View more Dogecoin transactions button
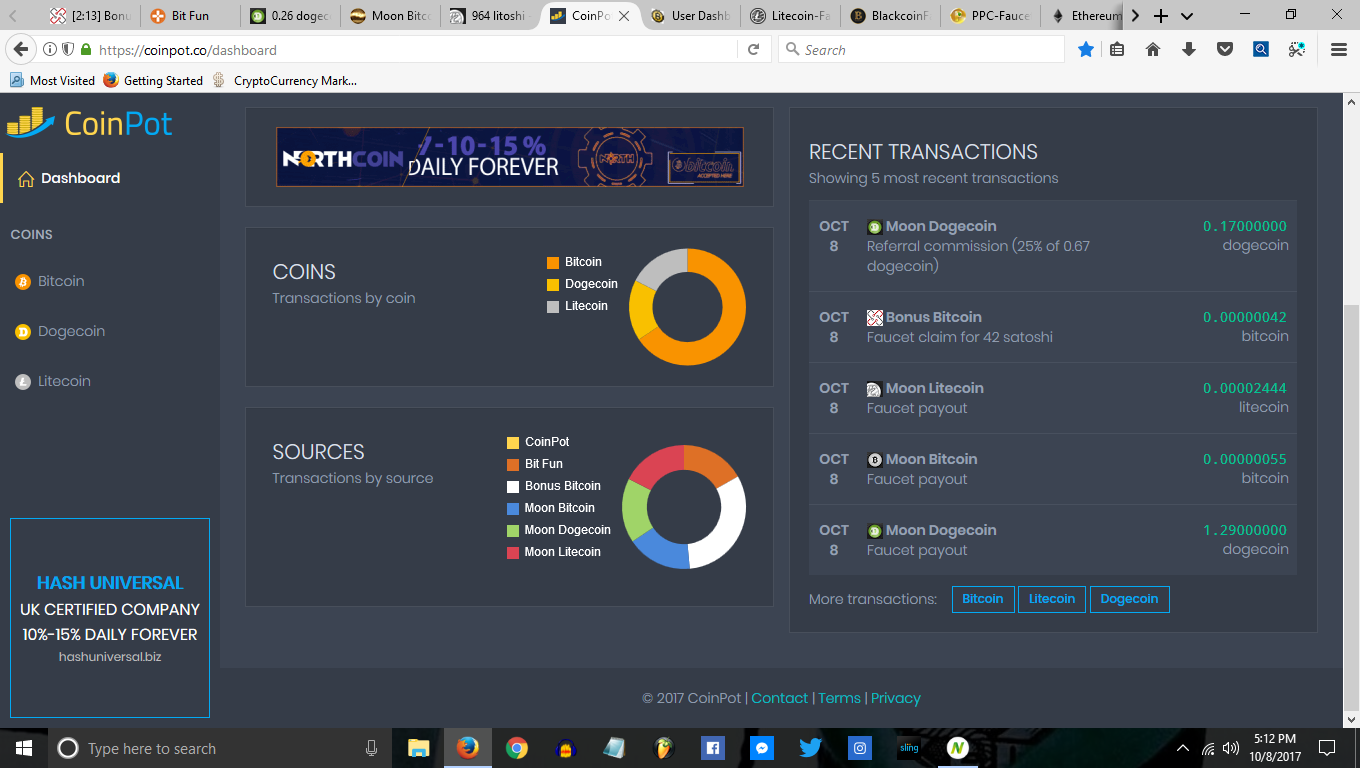This screenshot has width=1360, height=768. click(x=1129, y=599)
